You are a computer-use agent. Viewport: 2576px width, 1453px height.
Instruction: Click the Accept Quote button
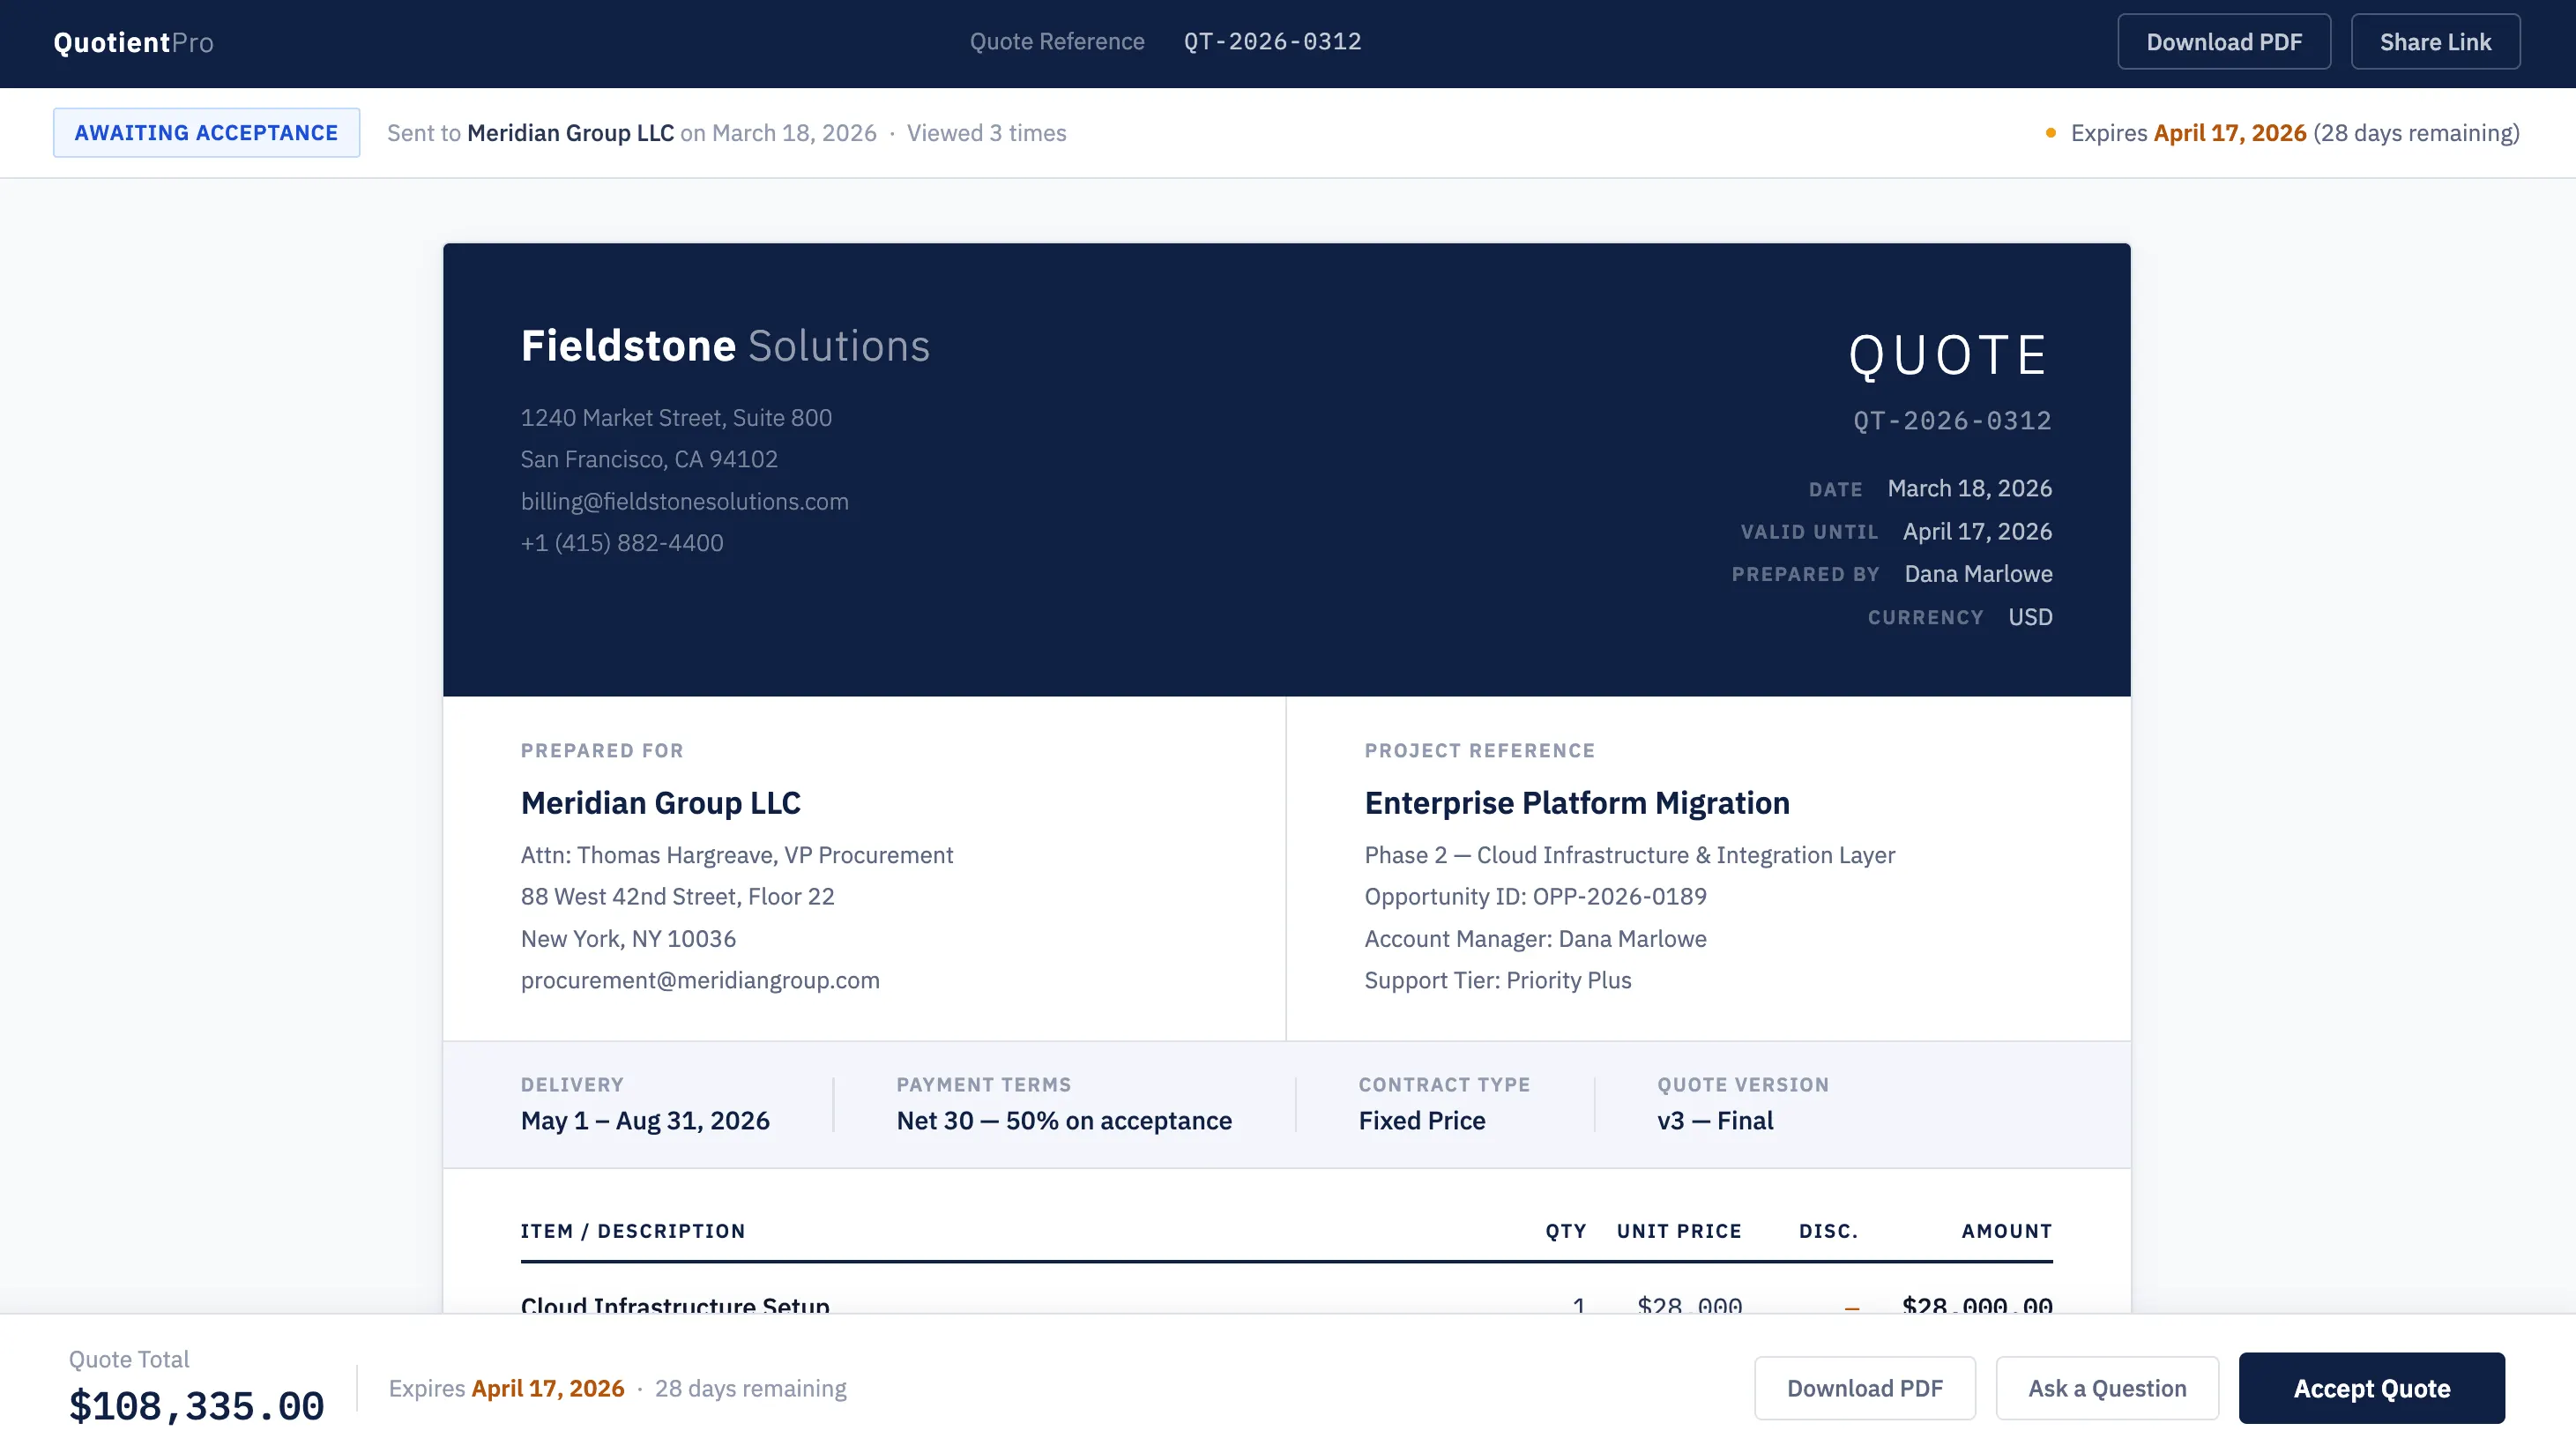coord(2371,1388)
